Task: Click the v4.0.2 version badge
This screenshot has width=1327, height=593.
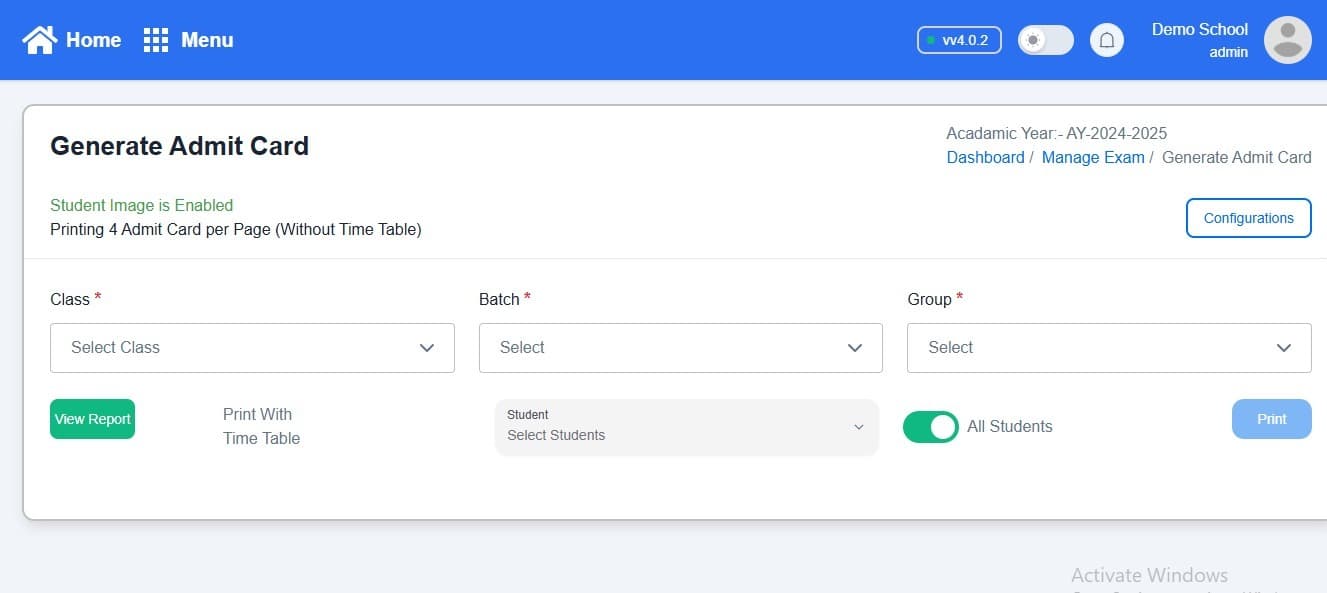Action: 959,40
